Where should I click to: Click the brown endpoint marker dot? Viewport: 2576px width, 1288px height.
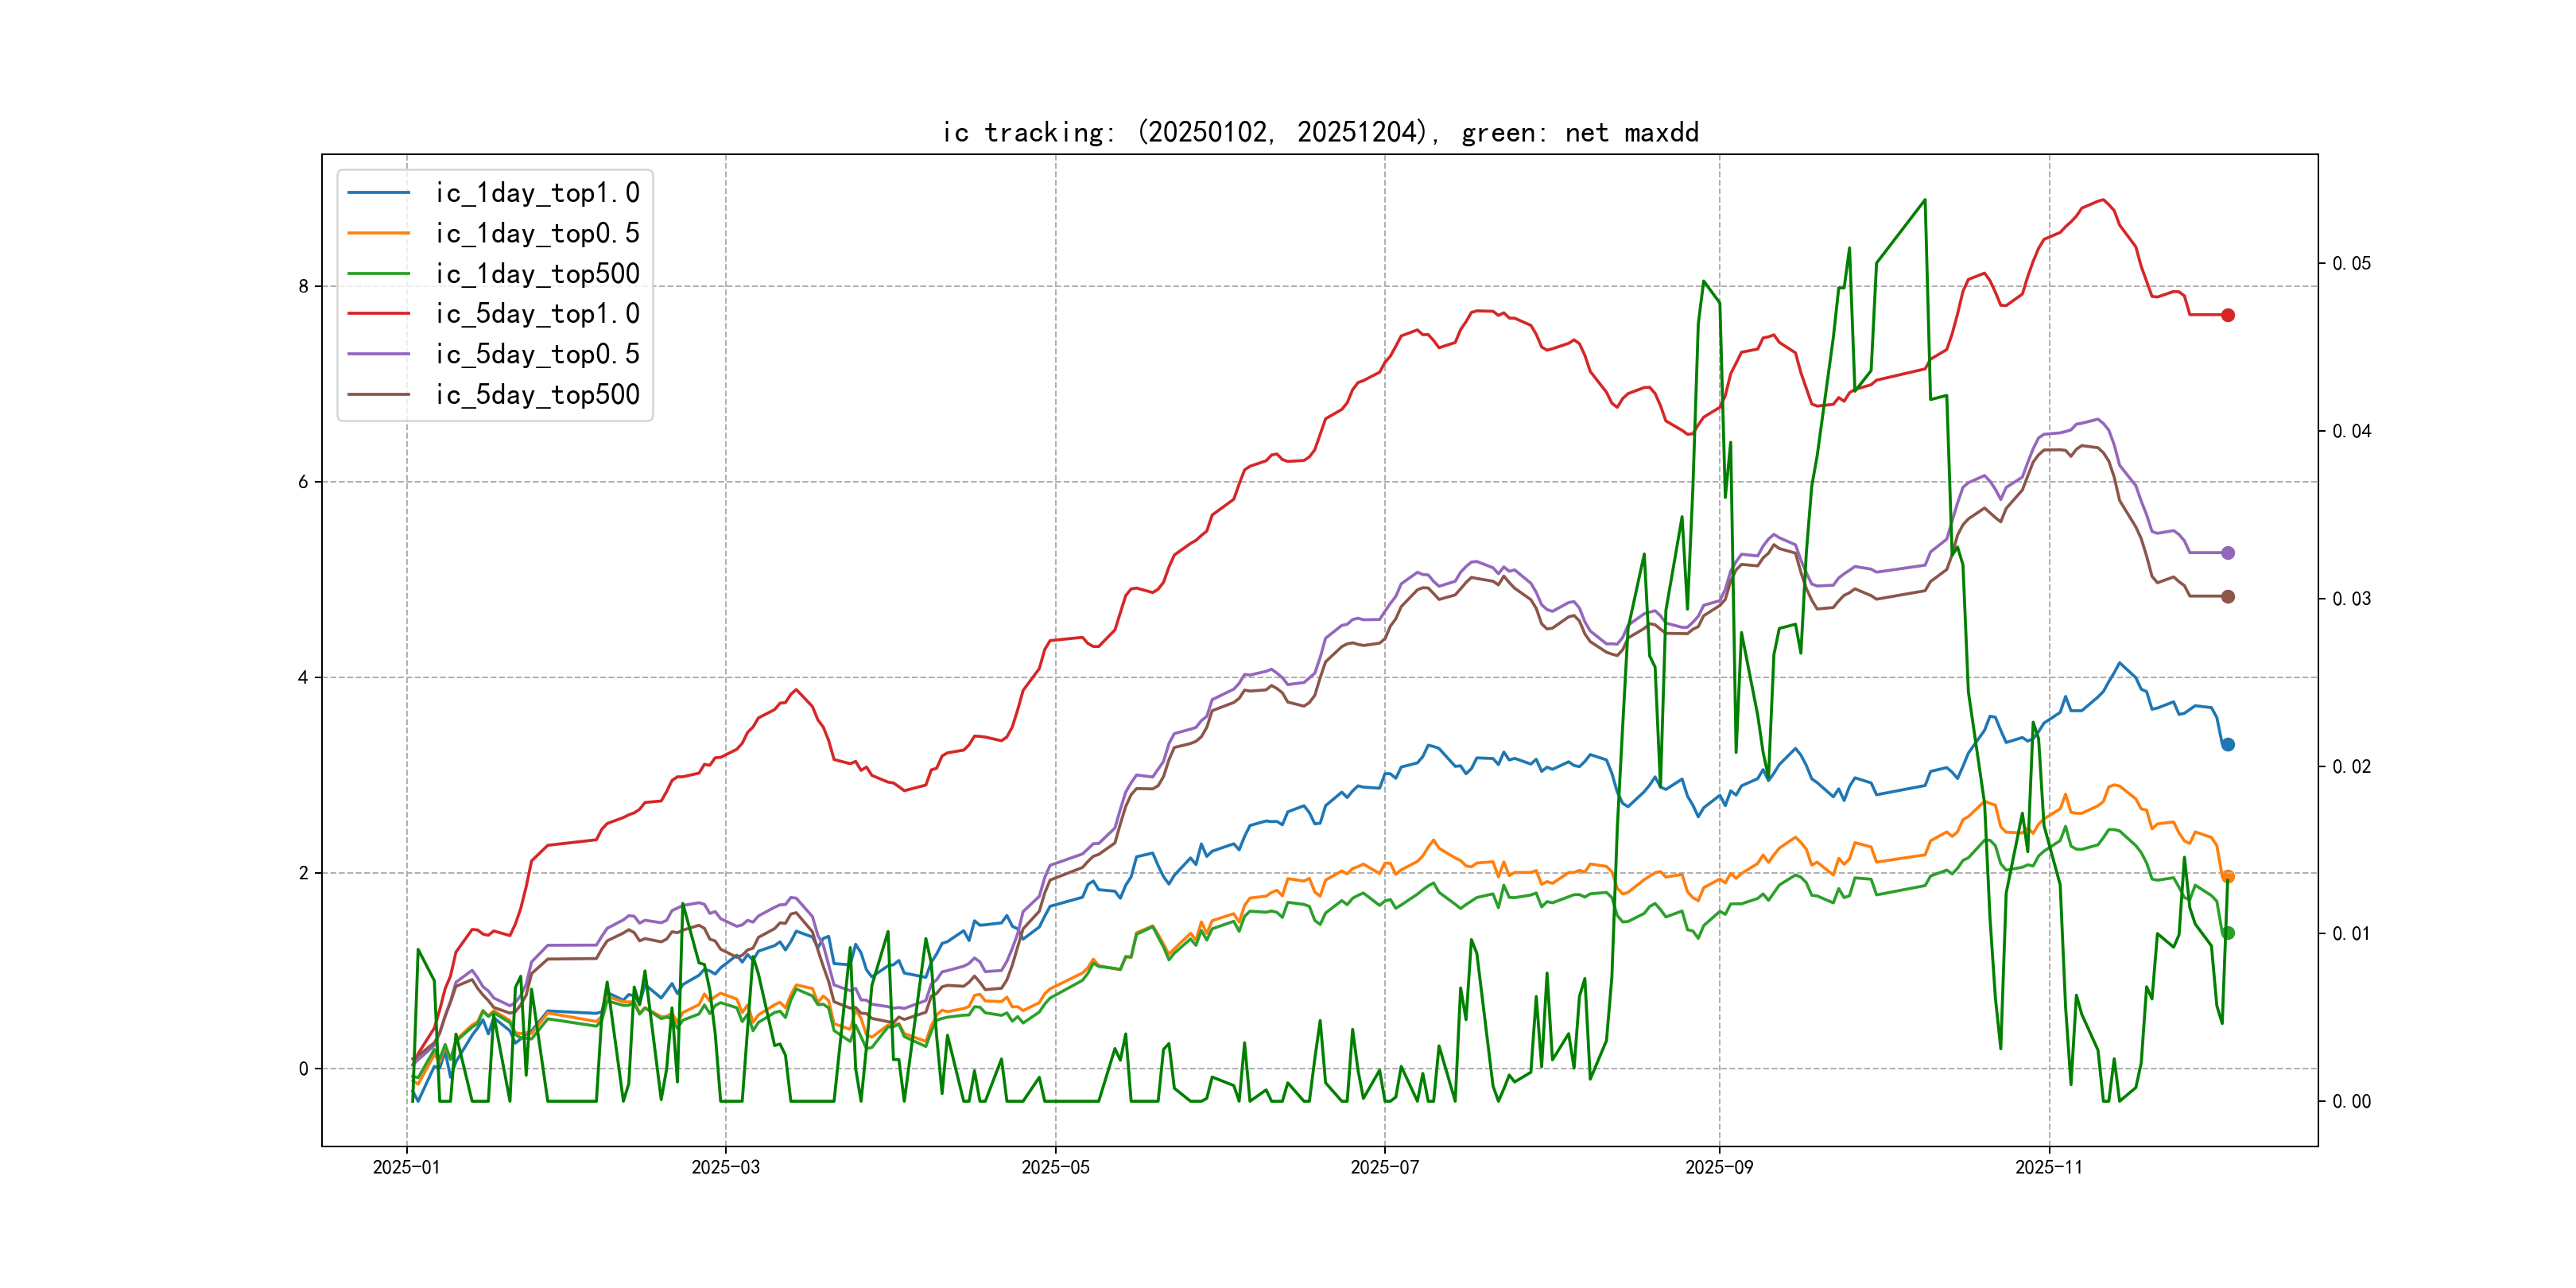2228,597
